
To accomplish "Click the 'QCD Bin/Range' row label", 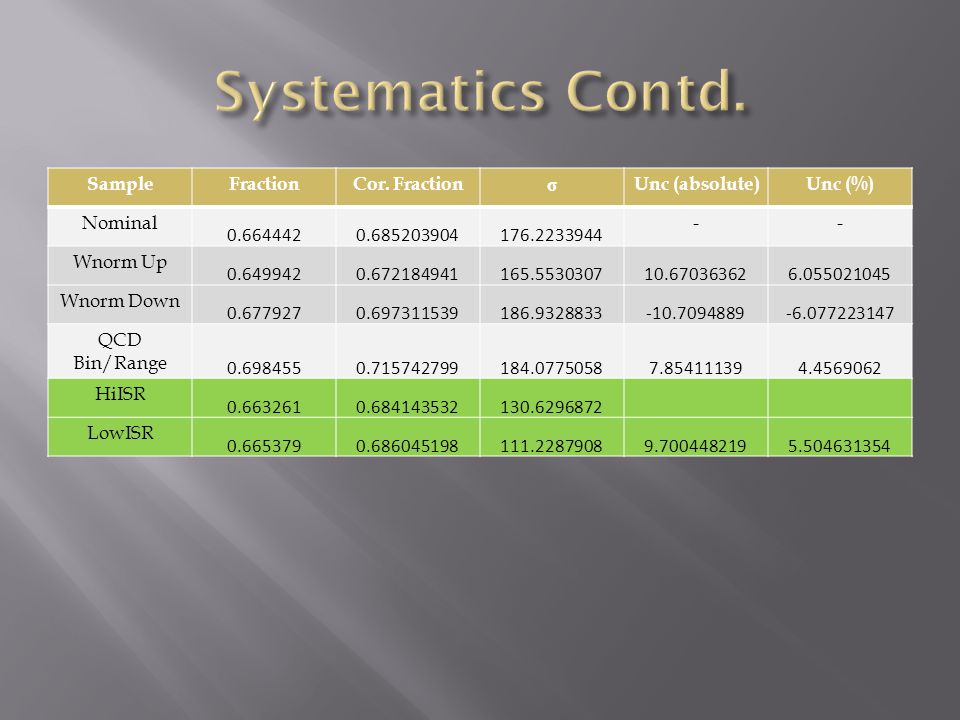I will tap(120, 351).
